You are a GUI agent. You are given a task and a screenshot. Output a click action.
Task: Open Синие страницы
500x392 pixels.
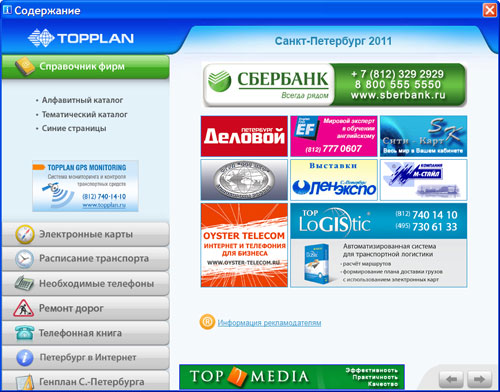click(74, 128)
